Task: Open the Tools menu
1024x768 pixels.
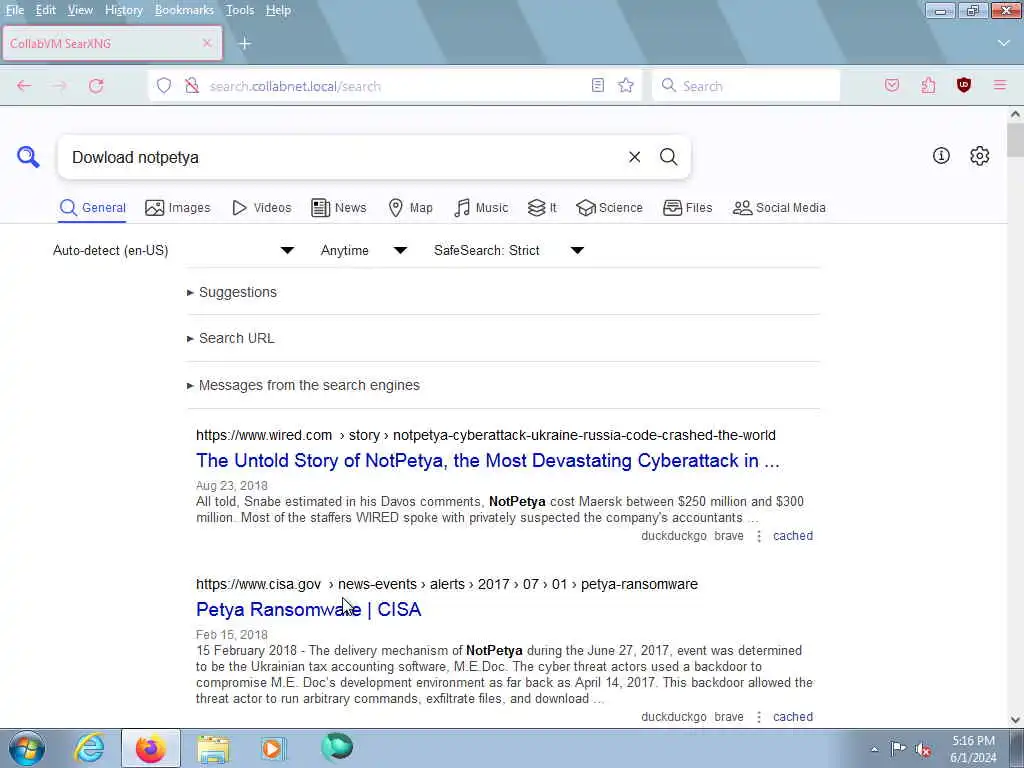Action: point(240,10)
